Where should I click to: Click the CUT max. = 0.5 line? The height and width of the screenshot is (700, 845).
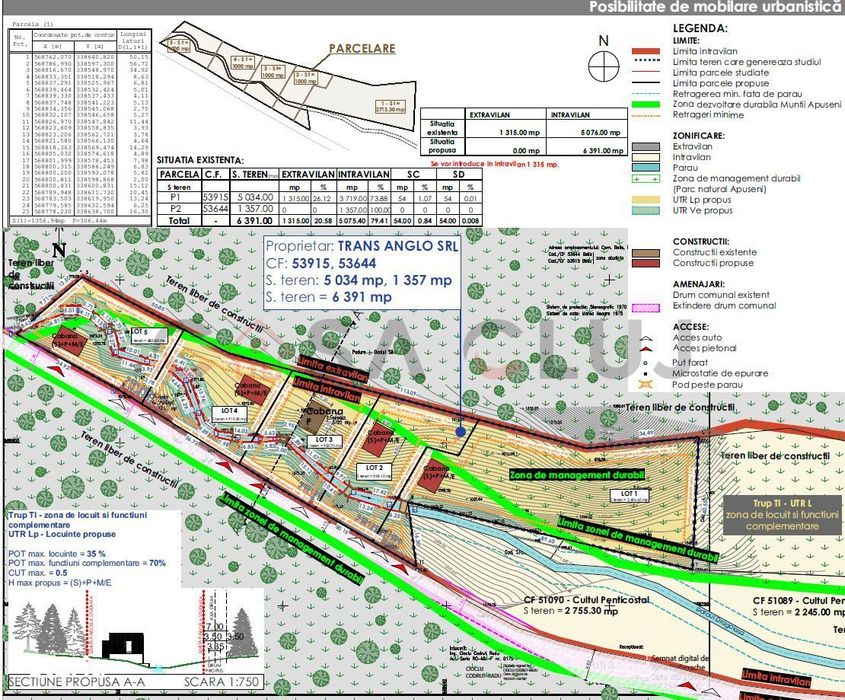tap(38, 573)
